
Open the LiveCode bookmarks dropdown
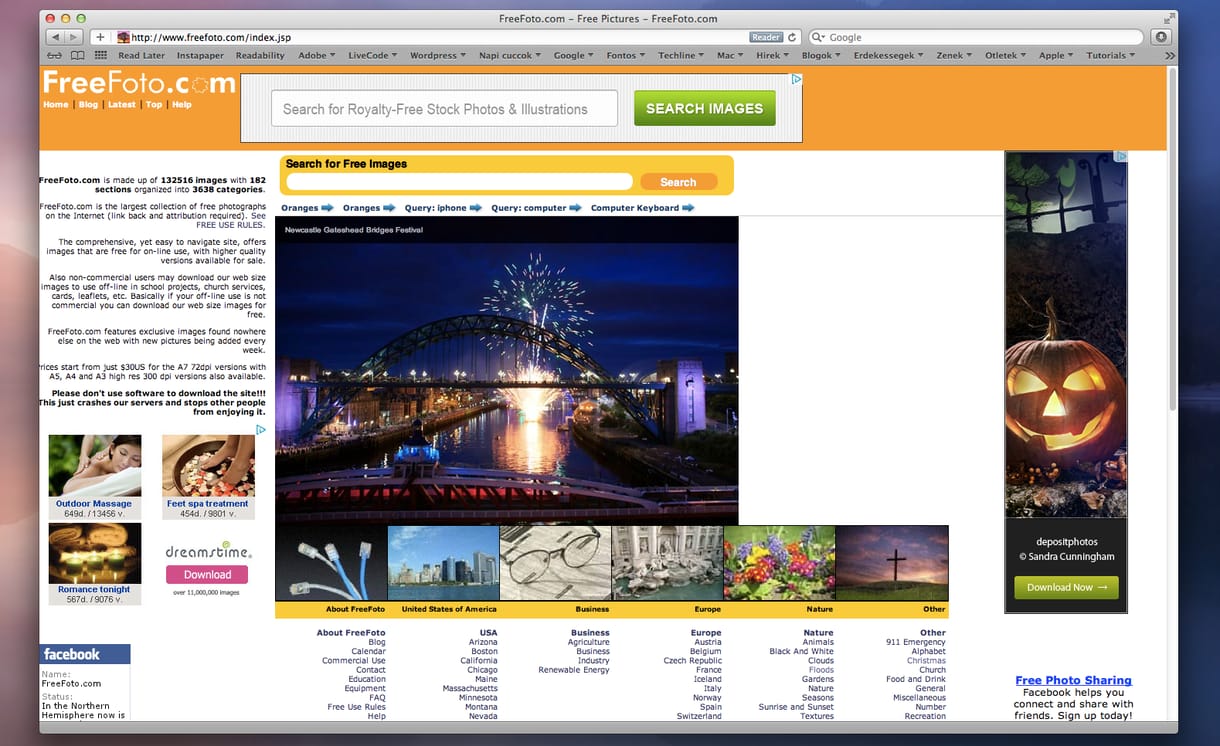coord(372,56)
